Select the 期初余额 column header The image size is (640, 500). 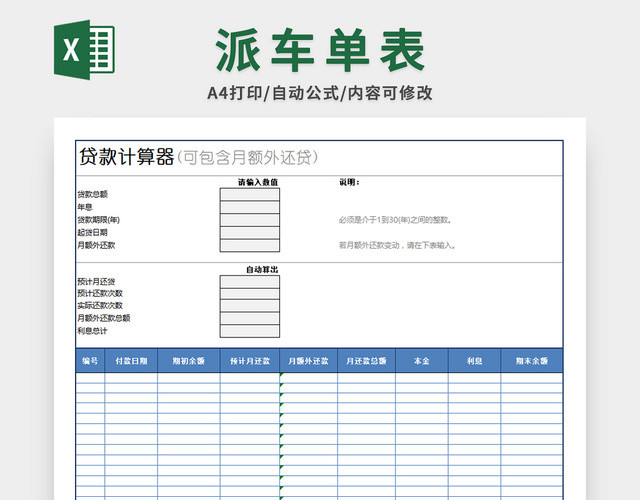(189, 361)
